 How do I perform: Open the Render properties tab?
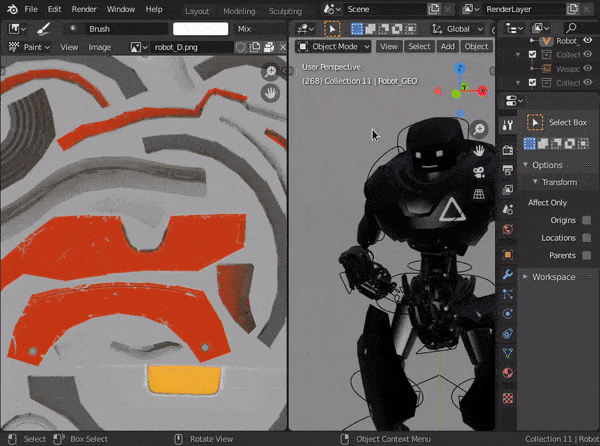[508, 150]
